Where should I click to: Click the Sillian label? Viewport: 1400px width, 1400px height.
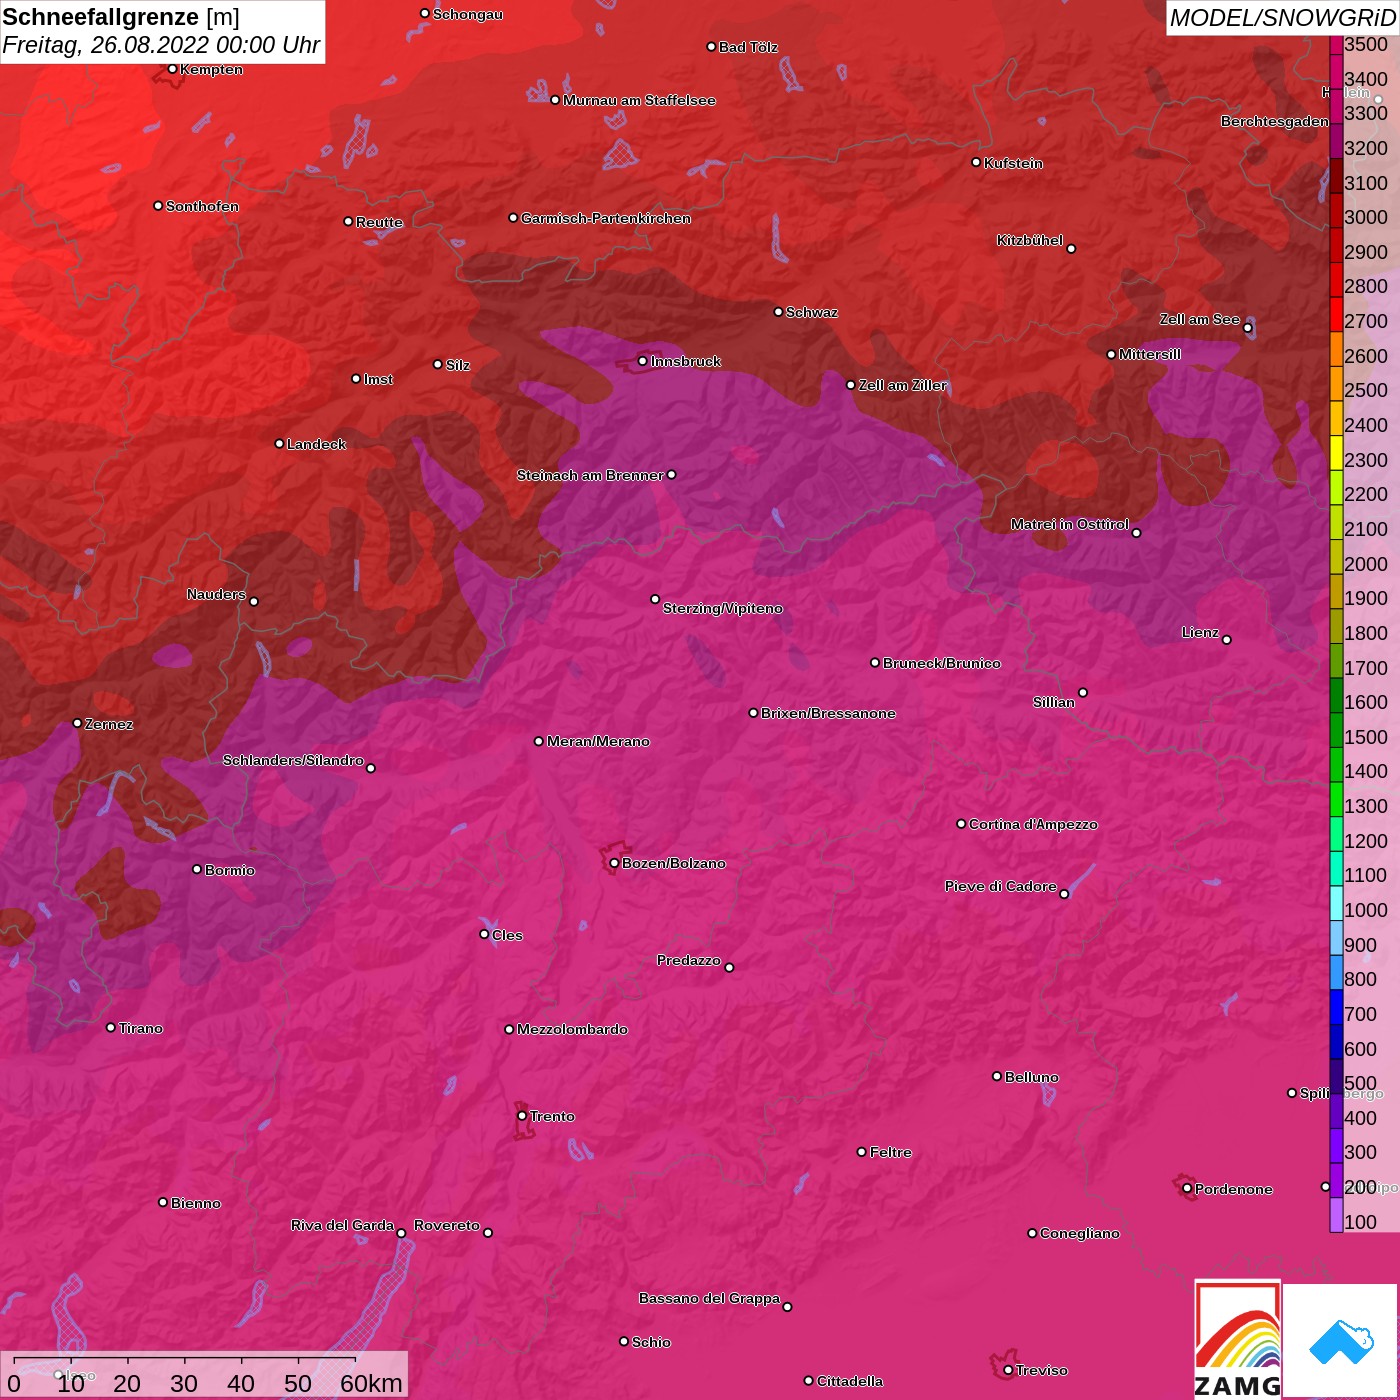pos(1054,702)
